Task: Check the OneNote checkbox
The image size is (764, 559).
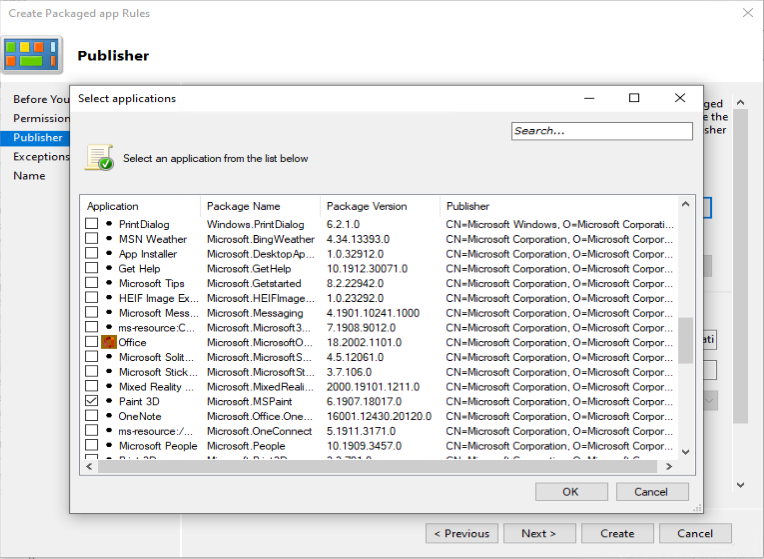Action: tap(92, 415)
